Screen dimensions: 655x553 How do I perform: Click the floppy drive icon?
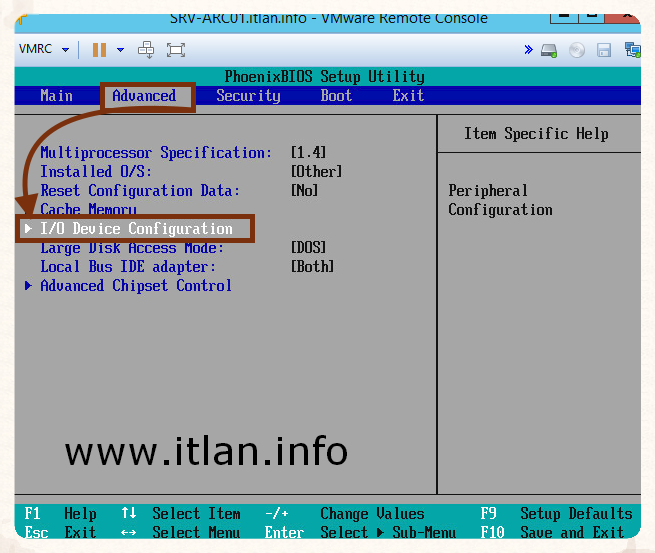click(x=604, y=49)
